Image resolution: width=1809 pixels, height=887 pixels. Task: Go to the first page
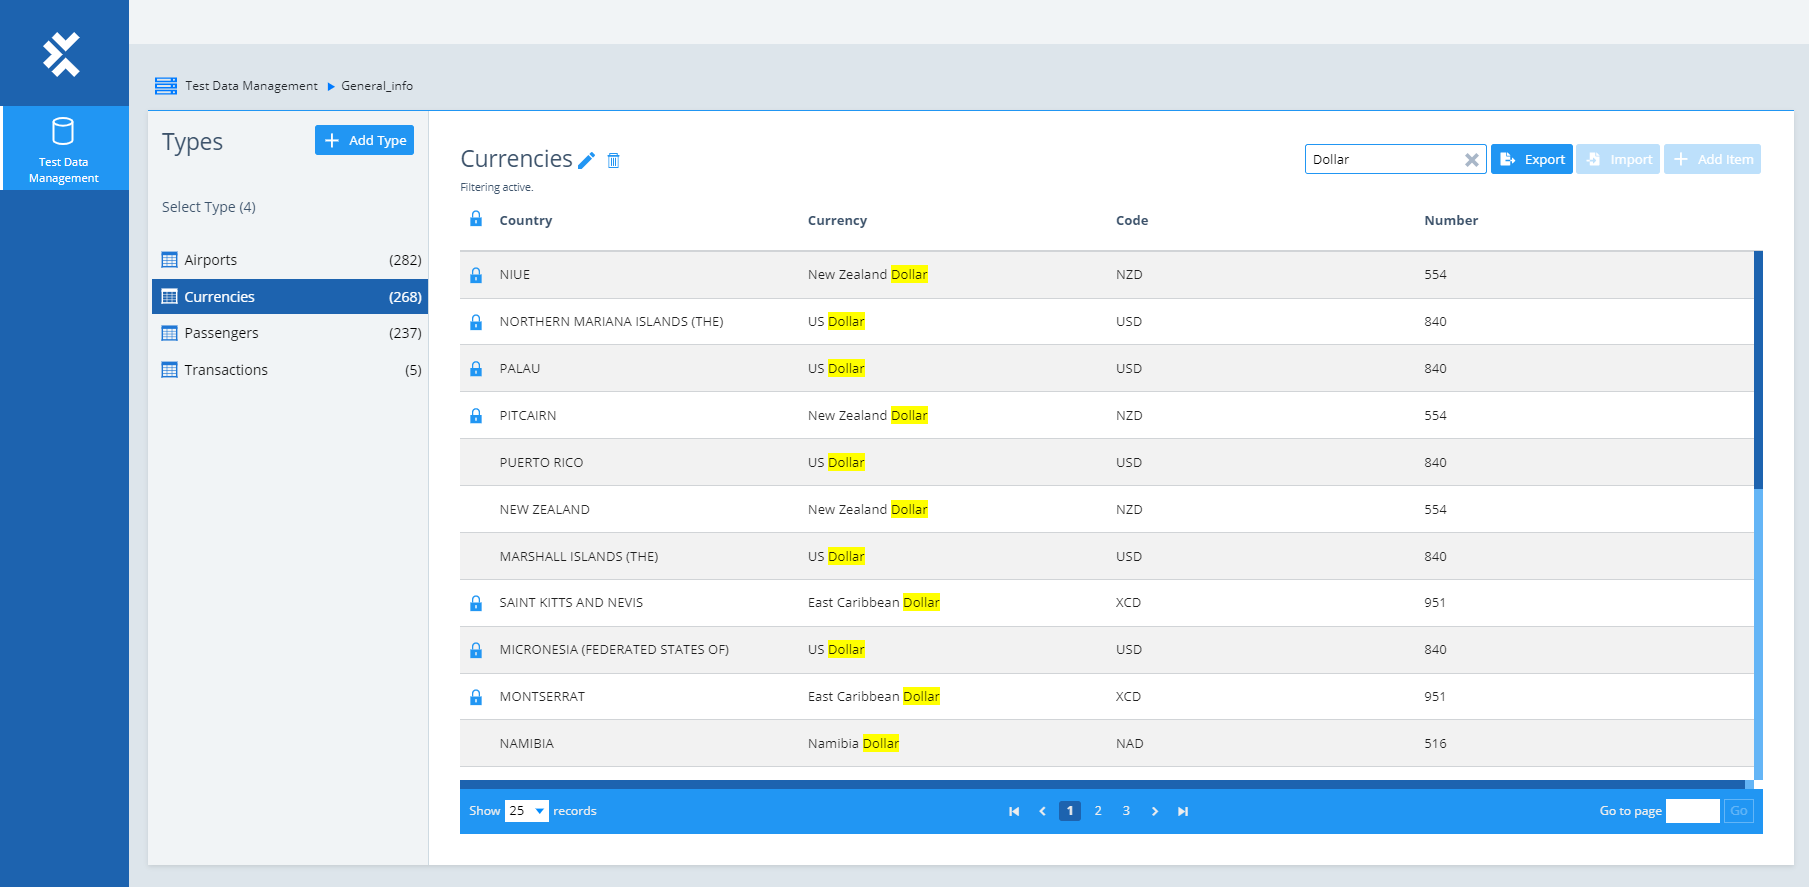(1014, 811)
